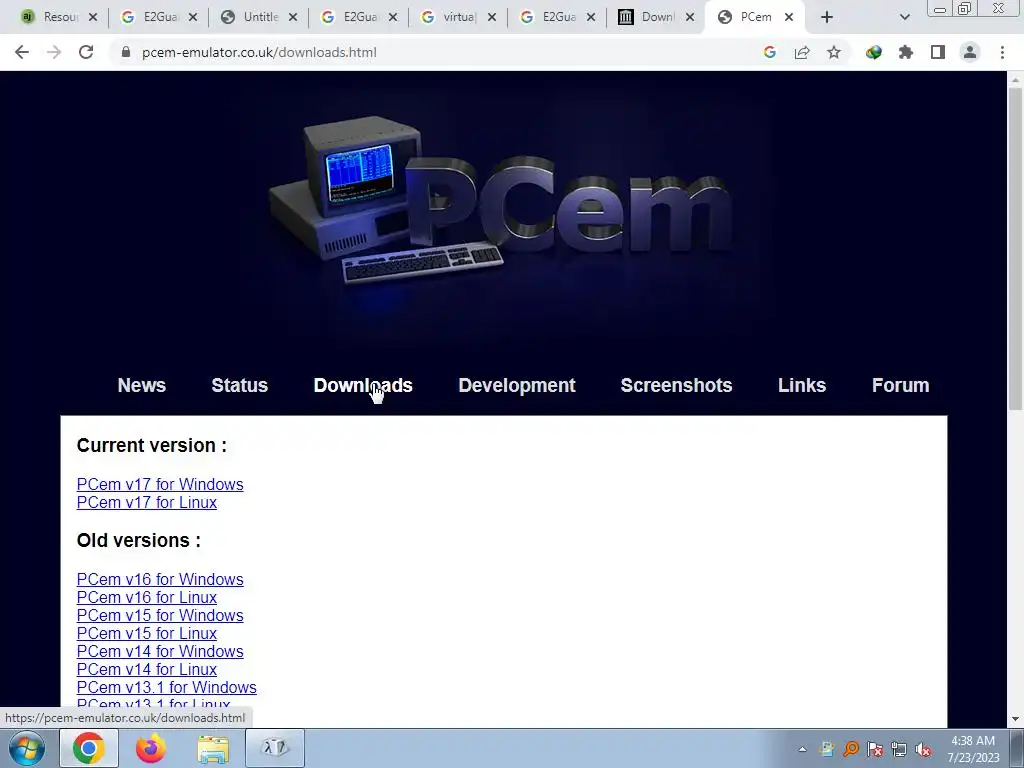Viewport: 1024px width, 768px height.
Task: Close the virtual search tab
Action: [x=492, y=17]
